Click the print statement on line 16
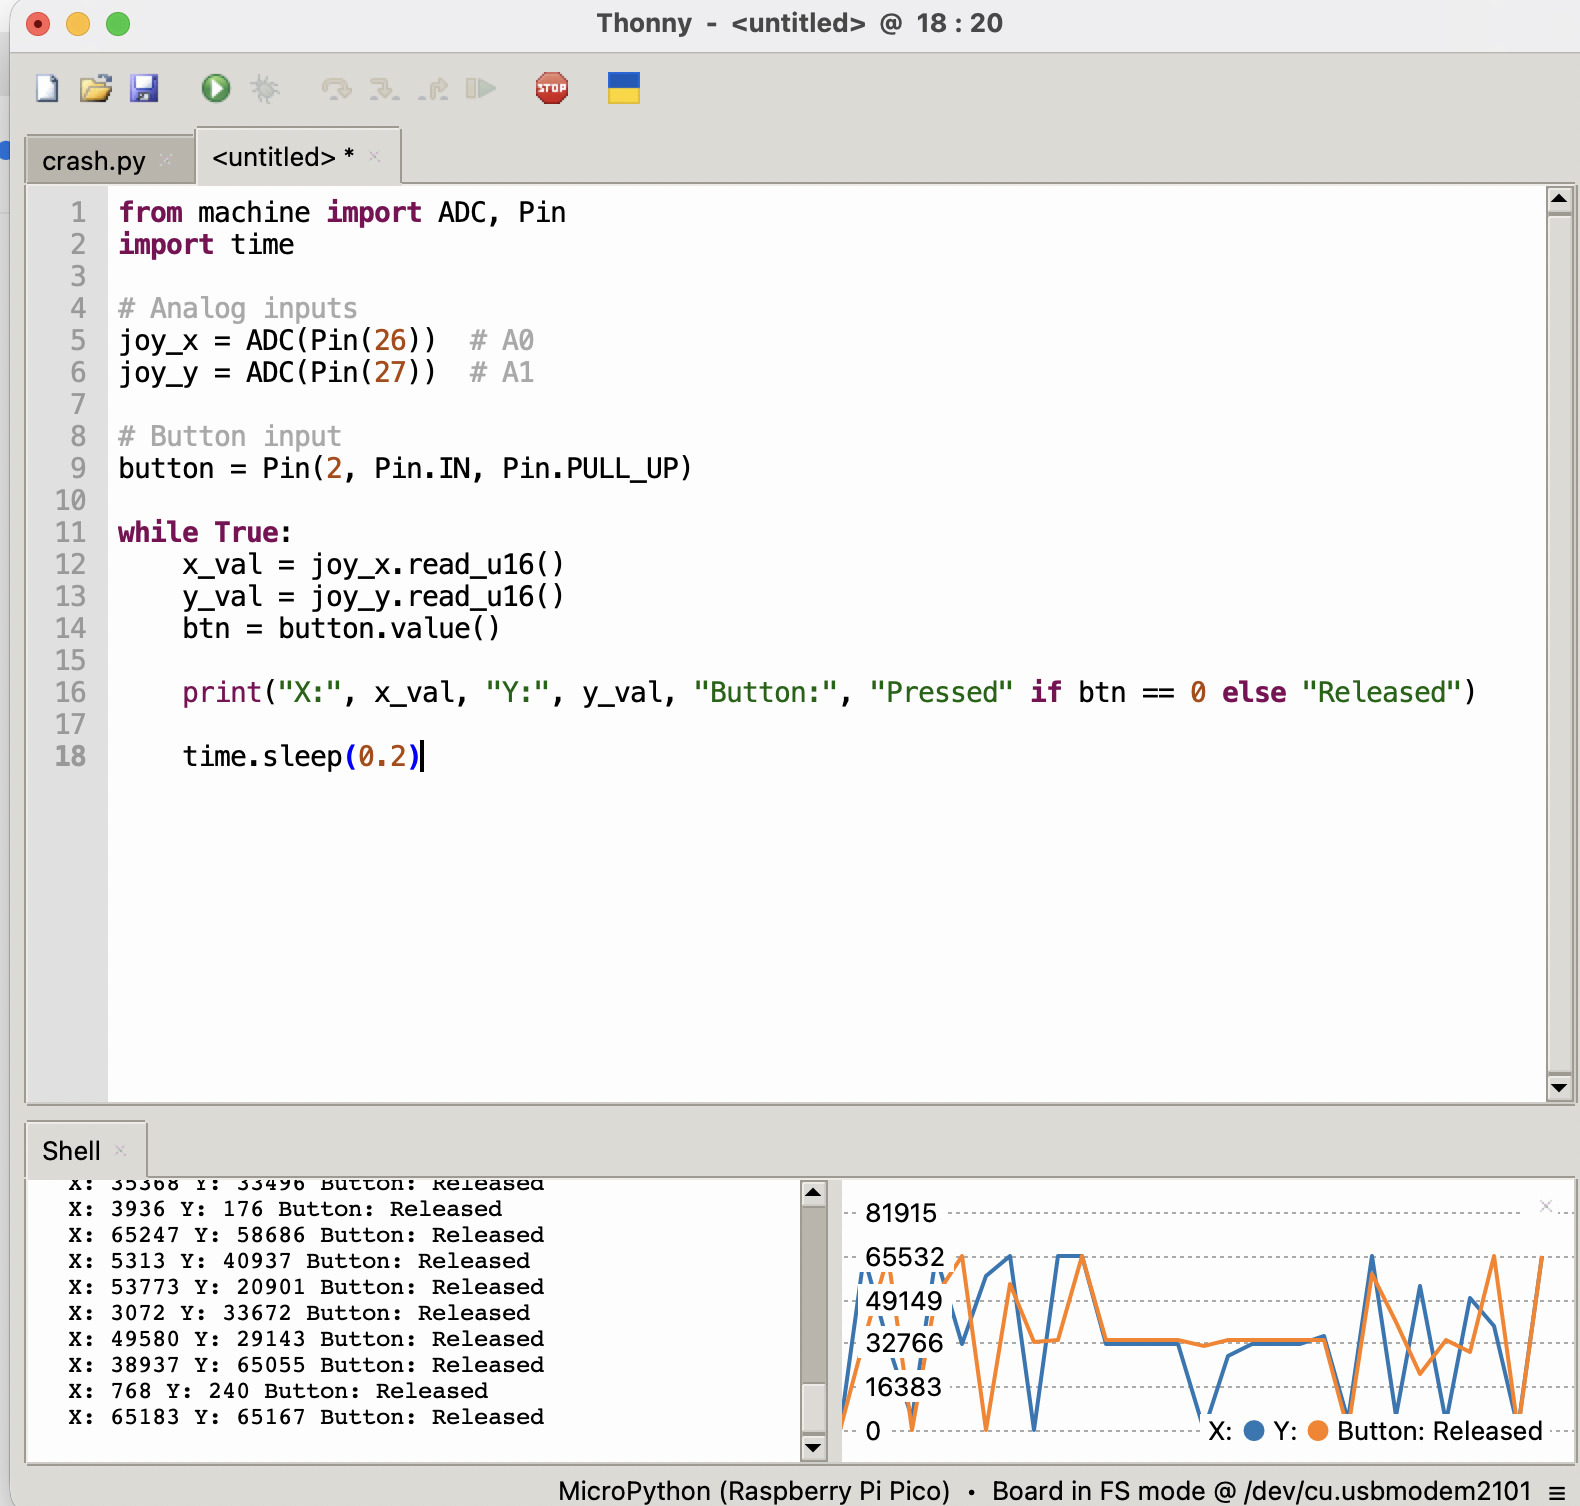 pyautogui.click(x=829, y=692)
